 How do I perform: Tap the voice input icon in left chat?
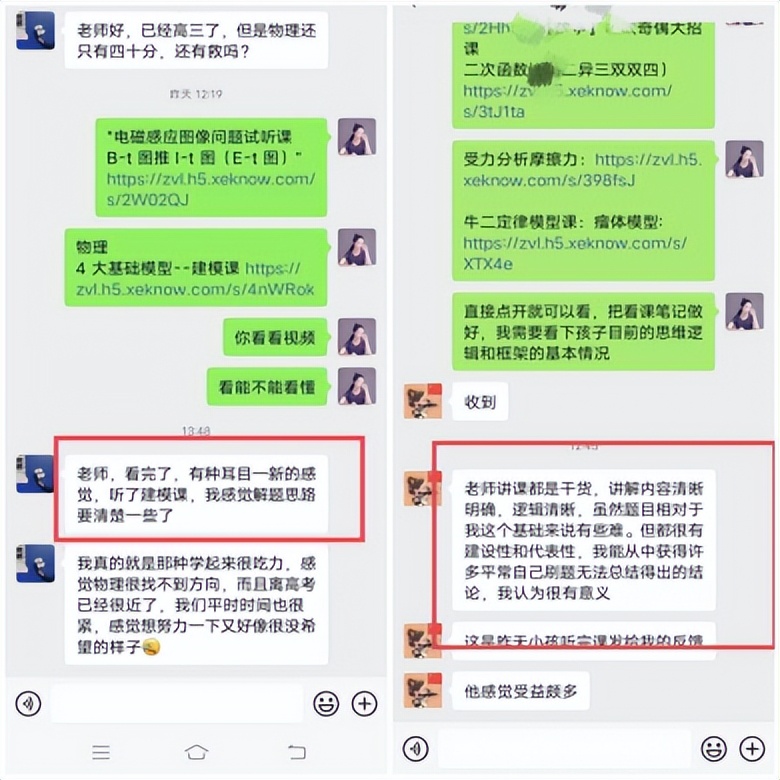pos(28,703)
